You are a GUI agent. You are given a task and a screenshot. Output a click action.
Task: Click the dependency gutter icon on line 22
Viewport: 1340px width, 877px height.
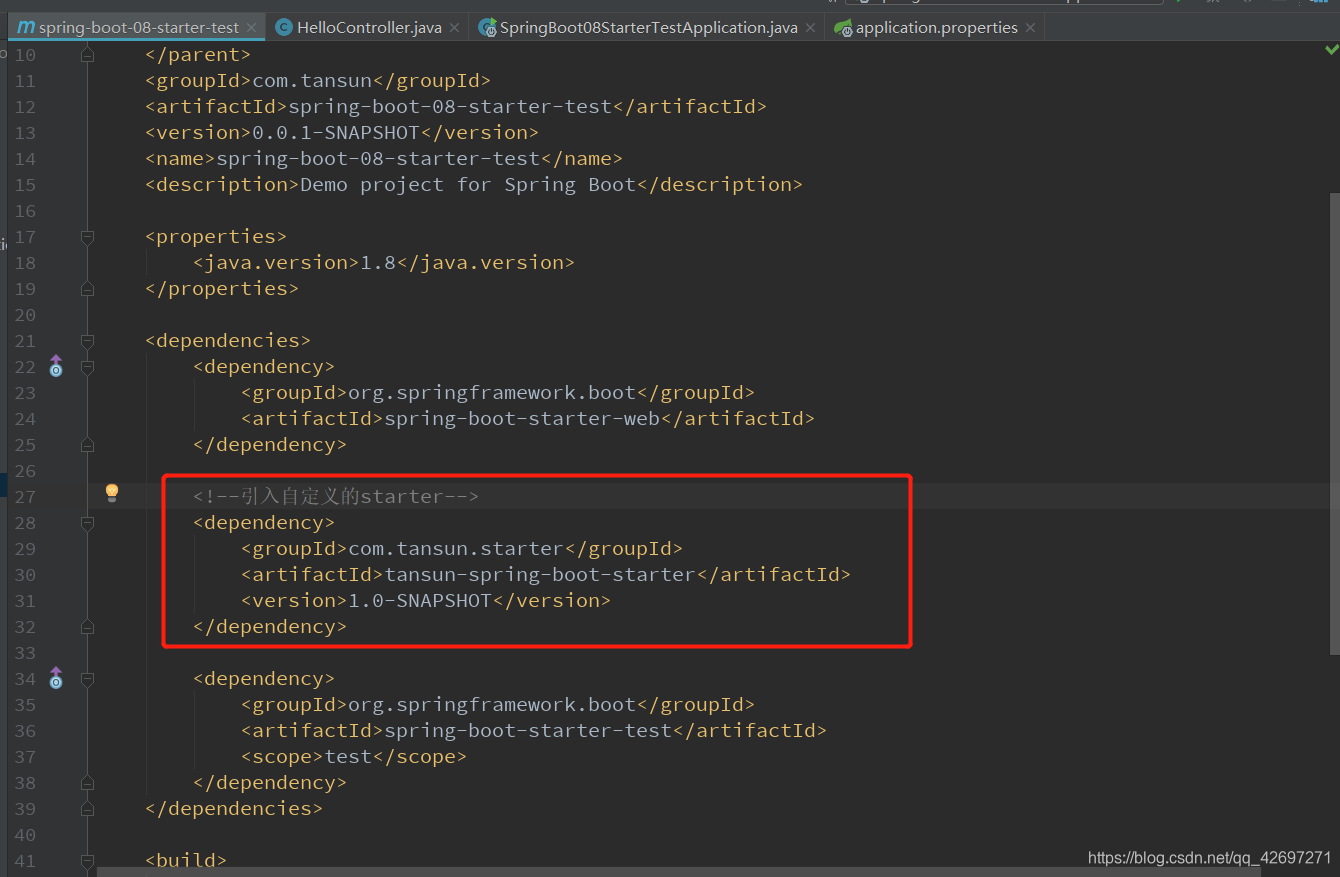(x=56, y=366)
